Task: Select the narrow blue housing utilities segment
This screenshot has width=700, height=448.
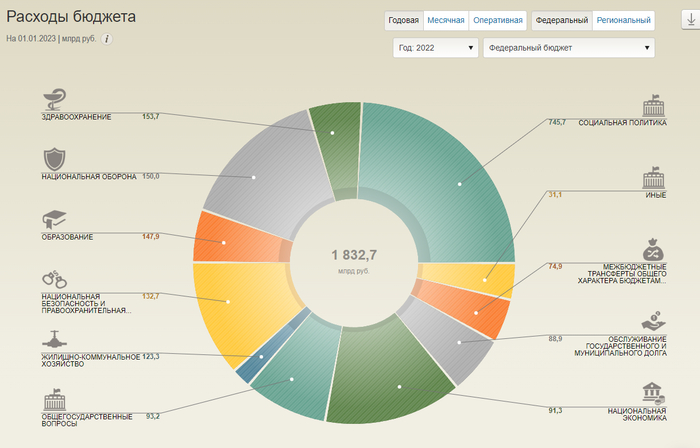Action: [272, 346]
